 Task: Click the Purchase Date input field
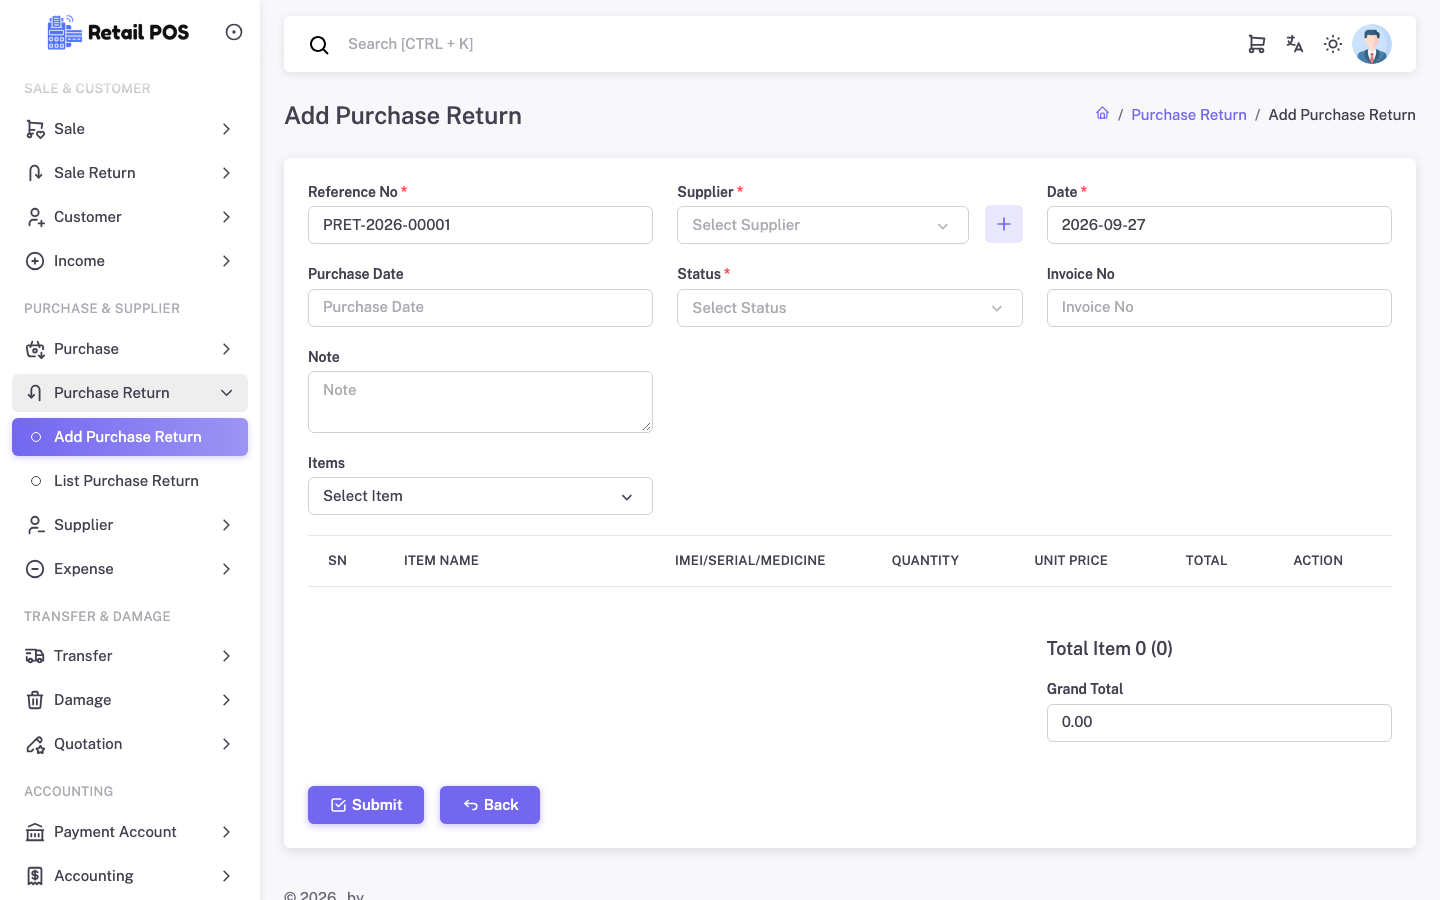coord(480,308)
